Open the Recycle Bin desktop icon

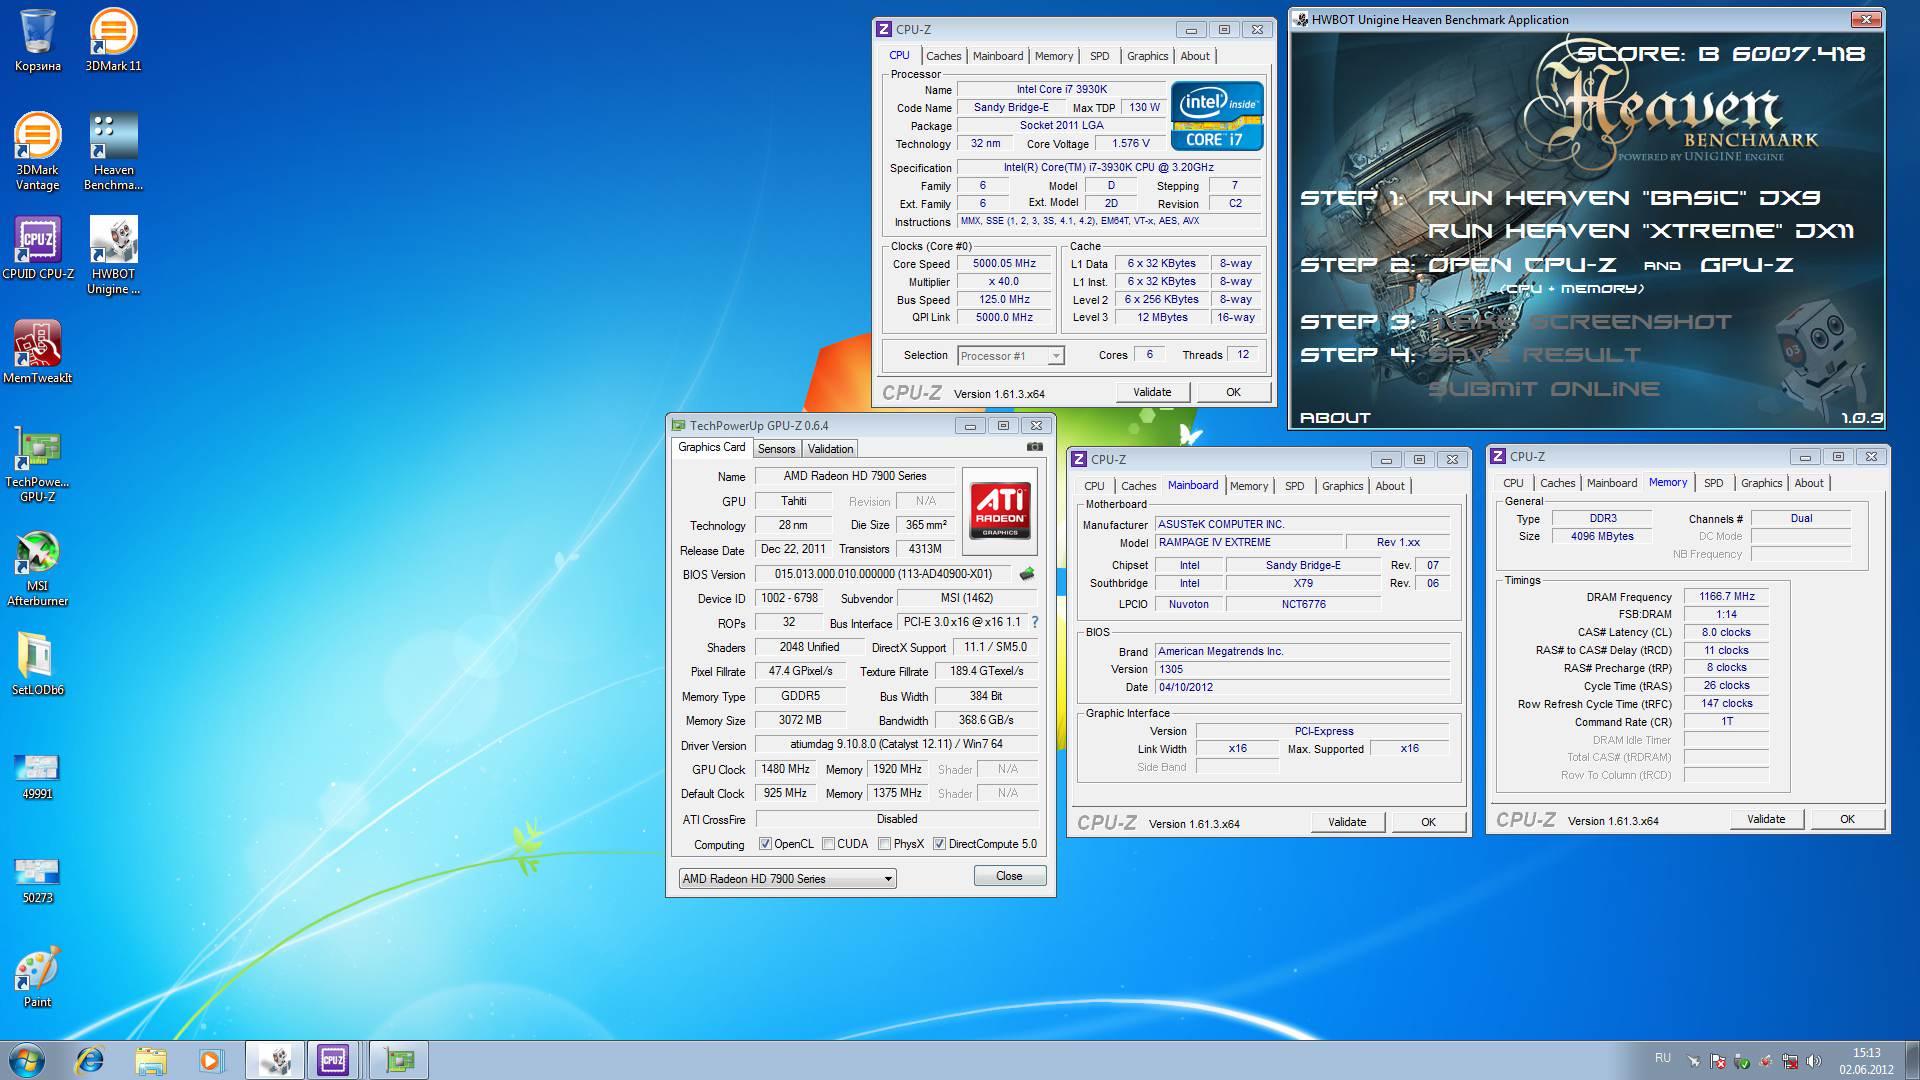click(x=37, y=40)
